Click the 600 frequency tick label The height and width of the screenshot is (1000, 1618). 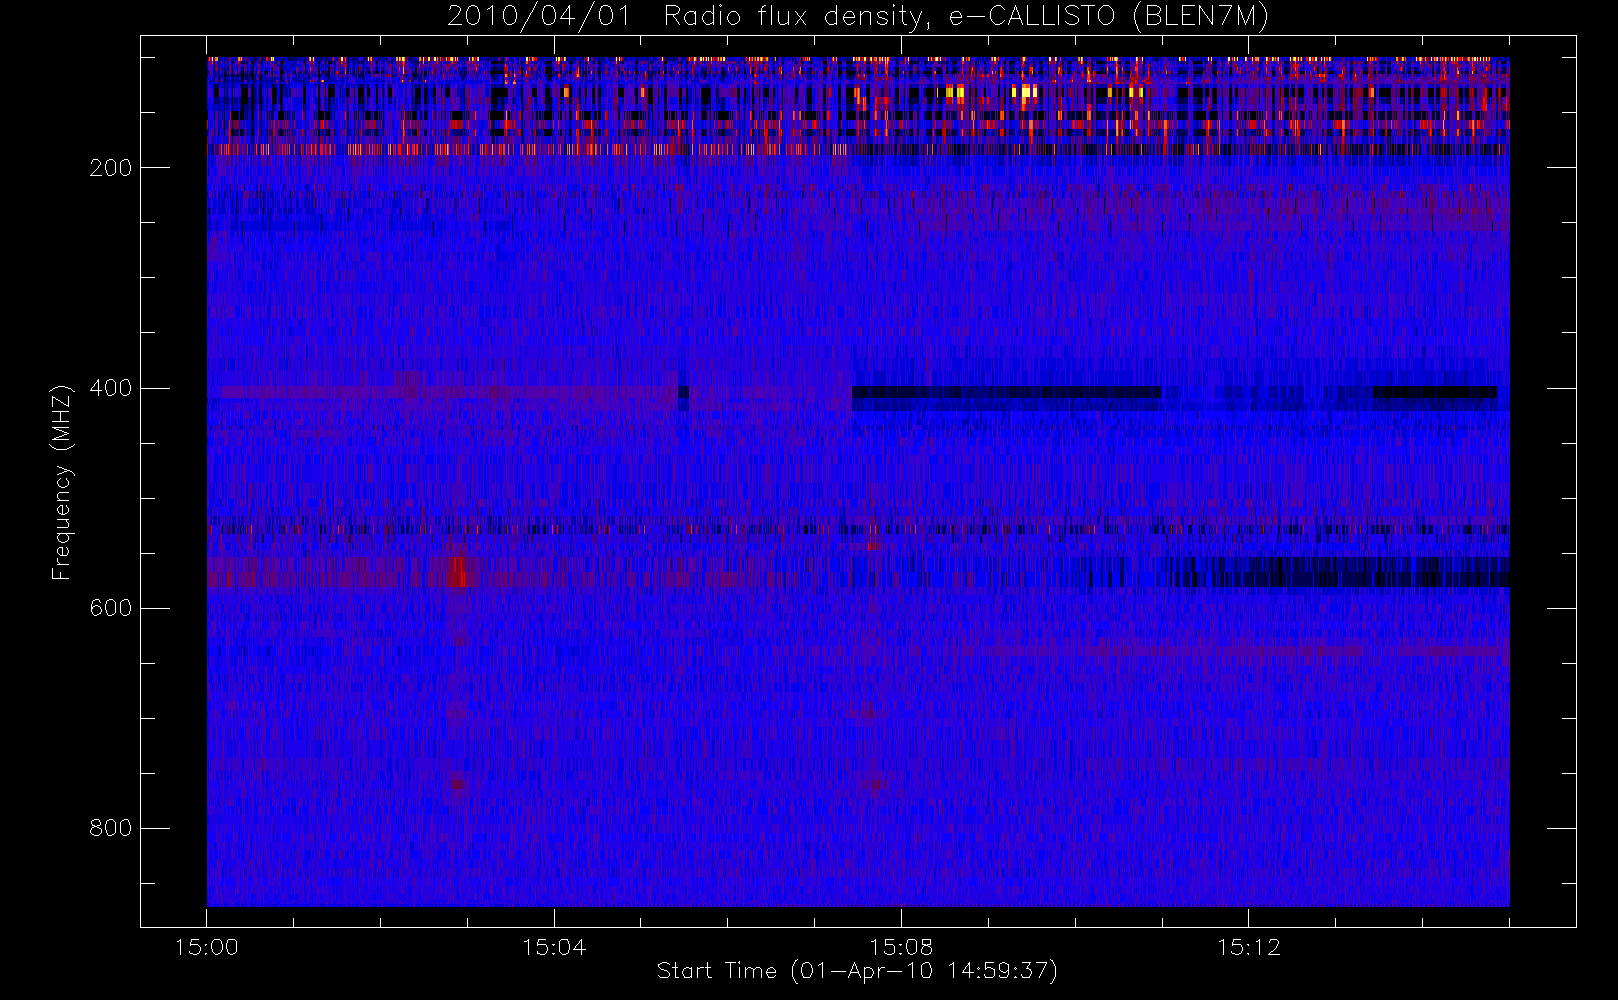tap(111, 608)
